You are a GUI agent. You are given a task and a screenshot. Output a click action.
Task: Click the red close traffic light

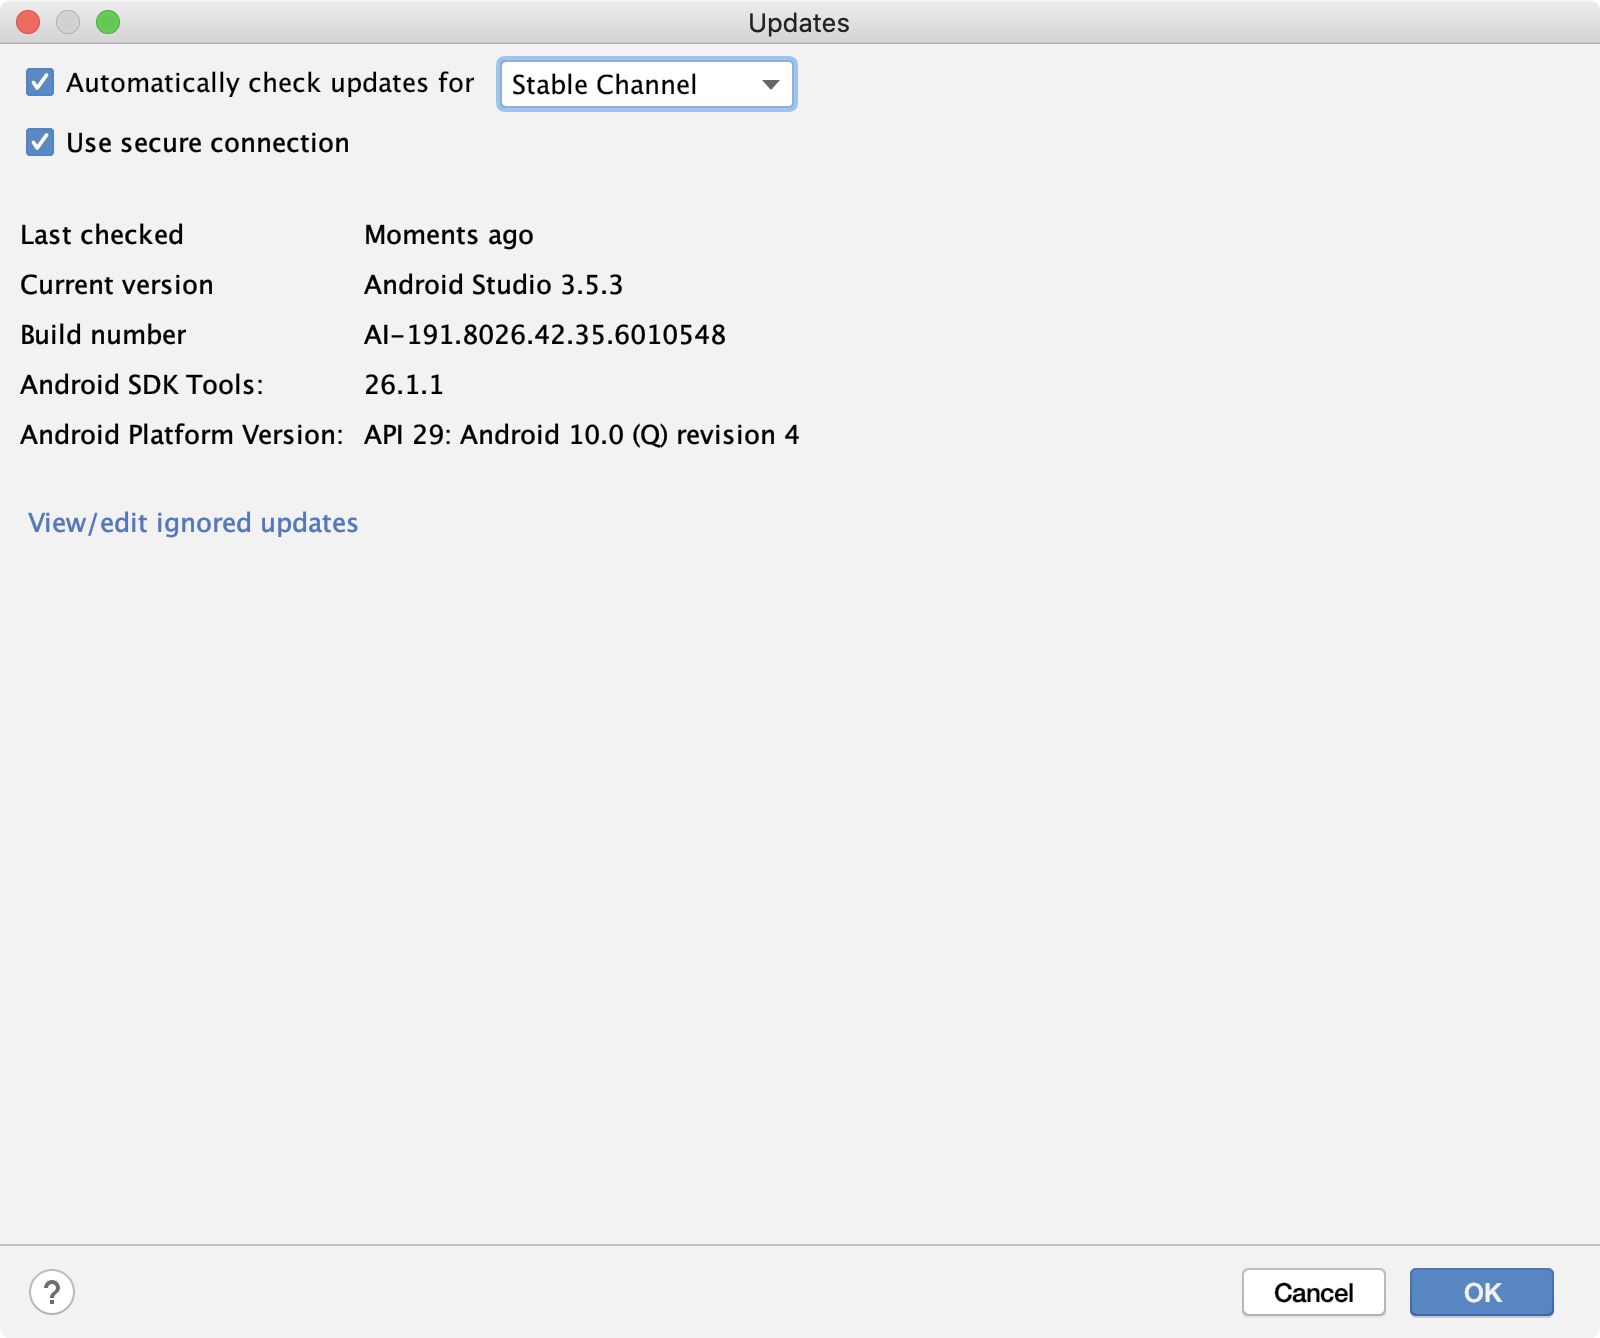point(27,22)
